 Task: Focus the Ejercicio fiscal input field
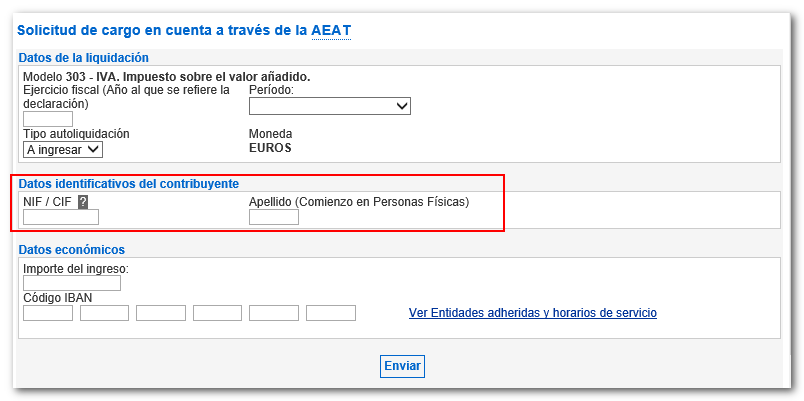pos(48,119)
